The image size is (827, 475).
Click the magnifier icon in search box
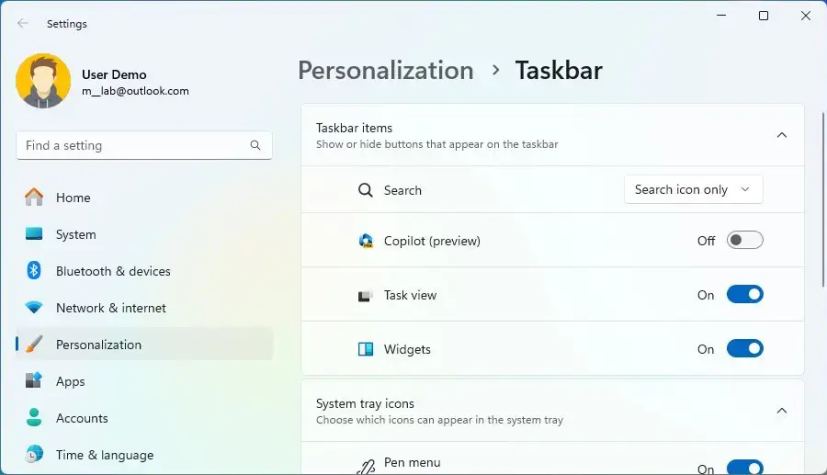coord(255,146)
